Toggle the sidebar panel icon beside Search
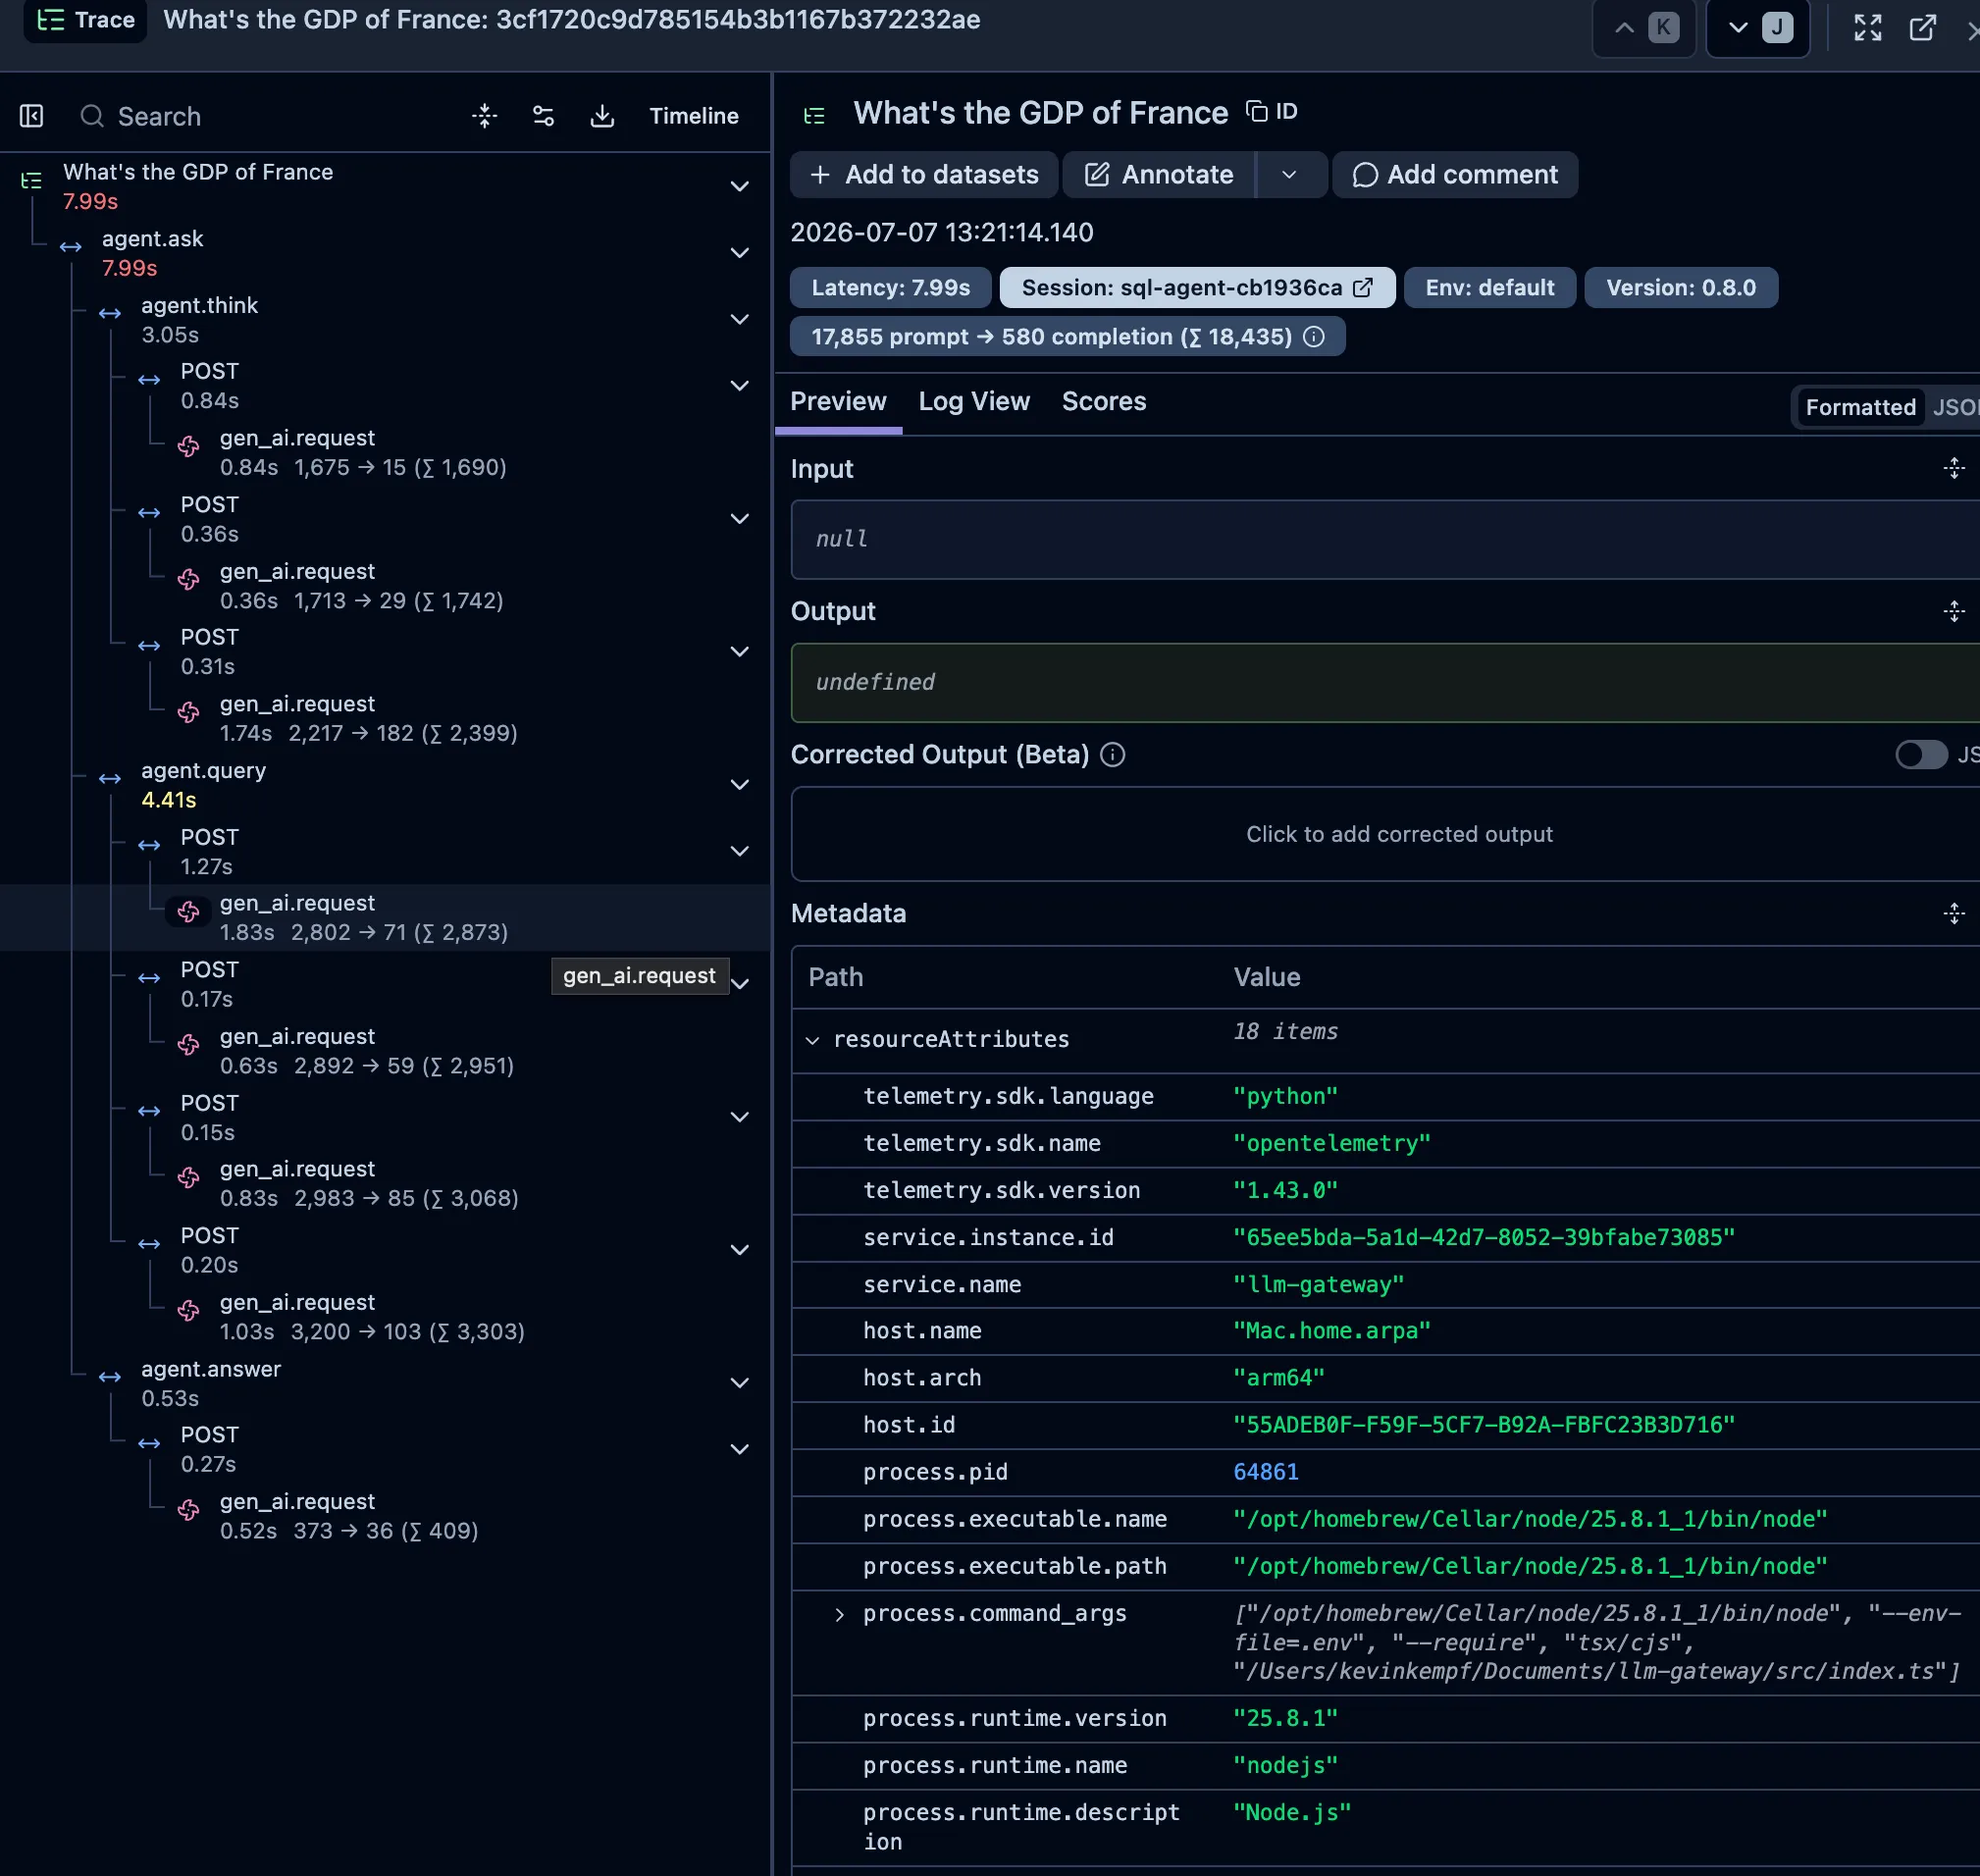Screen dimensions: 1980x1876 [x=32, y=116]
